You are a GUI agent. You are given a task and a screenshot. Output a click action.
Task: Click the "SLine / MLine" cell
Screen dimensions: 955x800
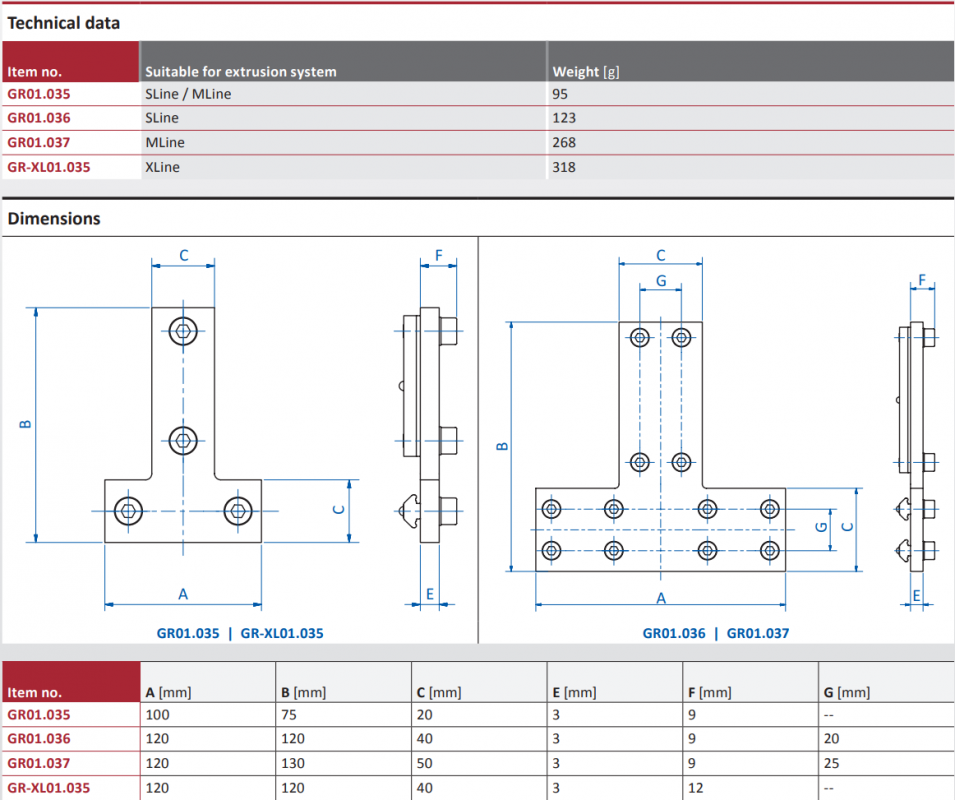coord(188,94)
